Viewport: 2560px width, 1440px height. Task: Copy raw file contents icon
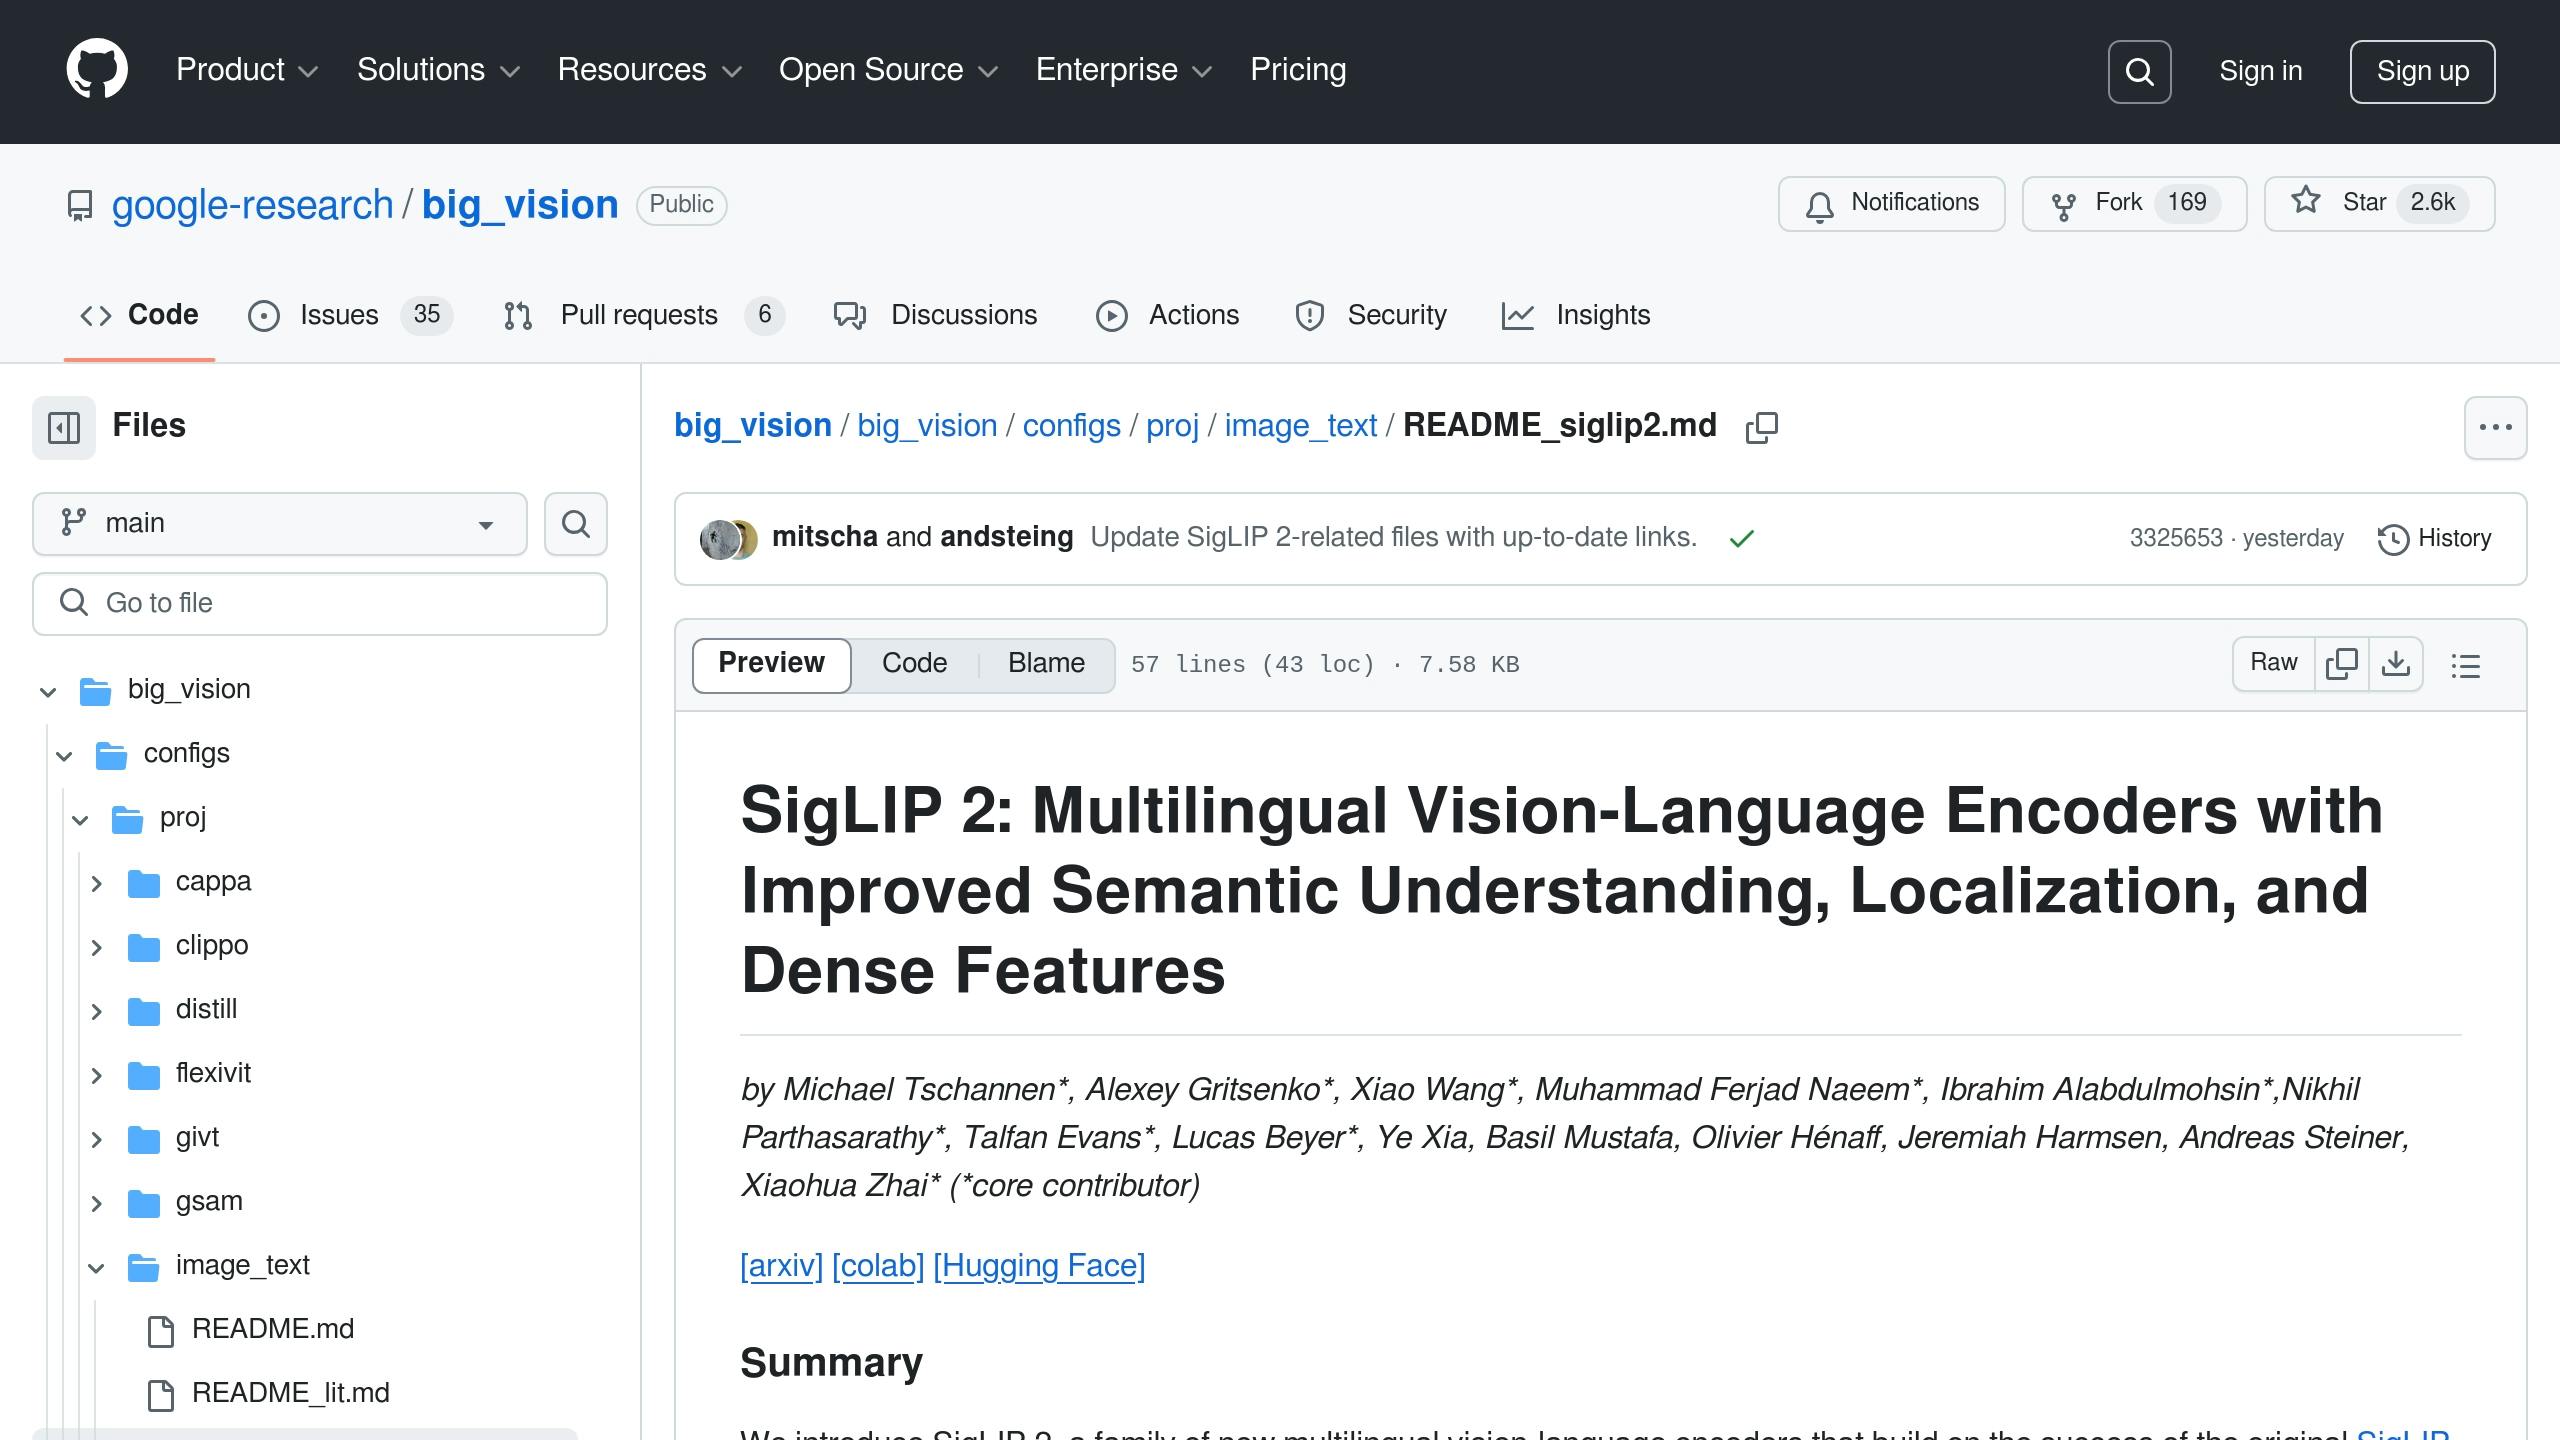2342,664
